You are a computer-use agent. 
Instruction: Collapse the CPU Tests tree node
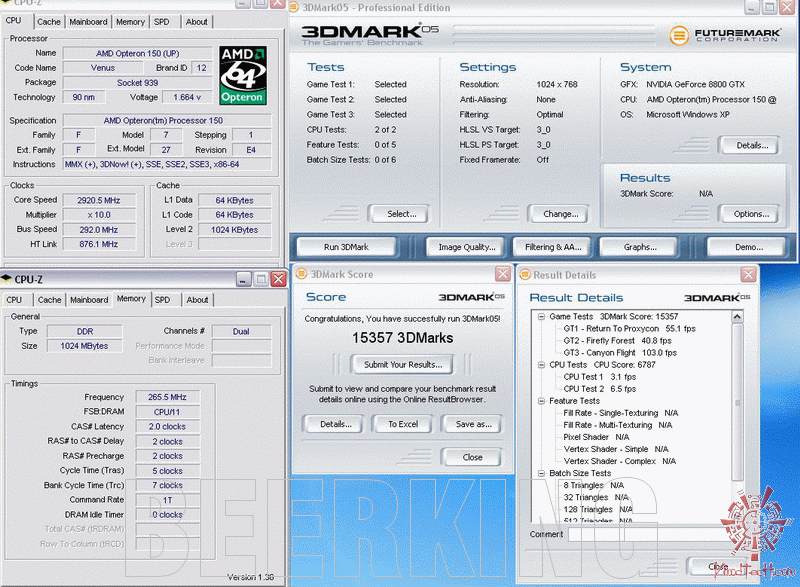pos(541,365)
